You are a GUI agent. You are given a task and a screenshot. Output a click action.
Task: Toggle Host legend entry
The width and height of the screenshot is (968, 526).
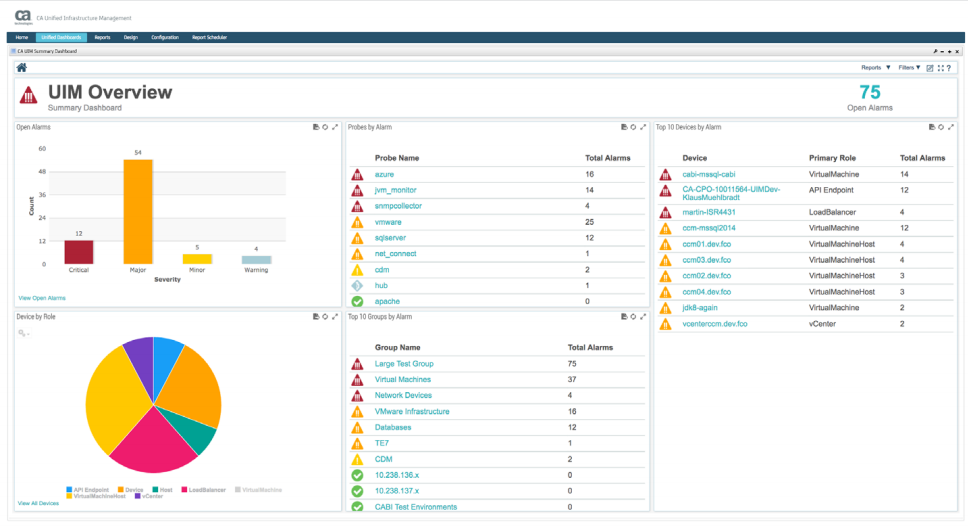[x=162, y=490]
